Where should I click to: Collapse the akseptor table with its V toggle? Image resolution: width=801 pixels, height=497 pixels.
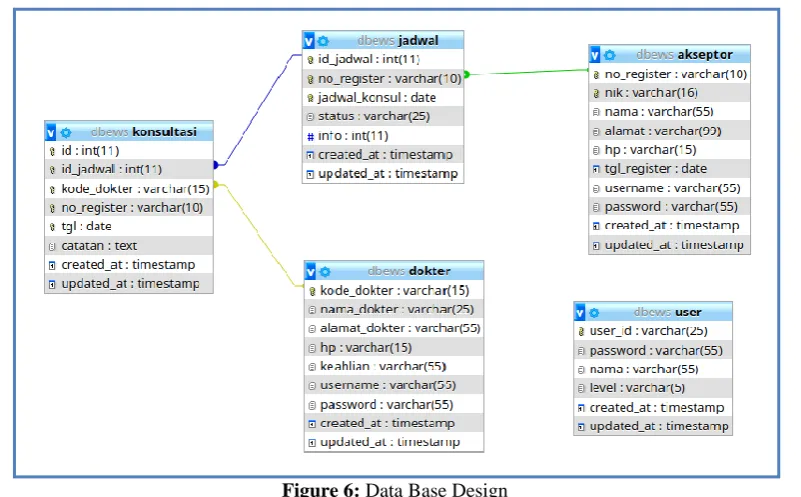click(595, 55)
